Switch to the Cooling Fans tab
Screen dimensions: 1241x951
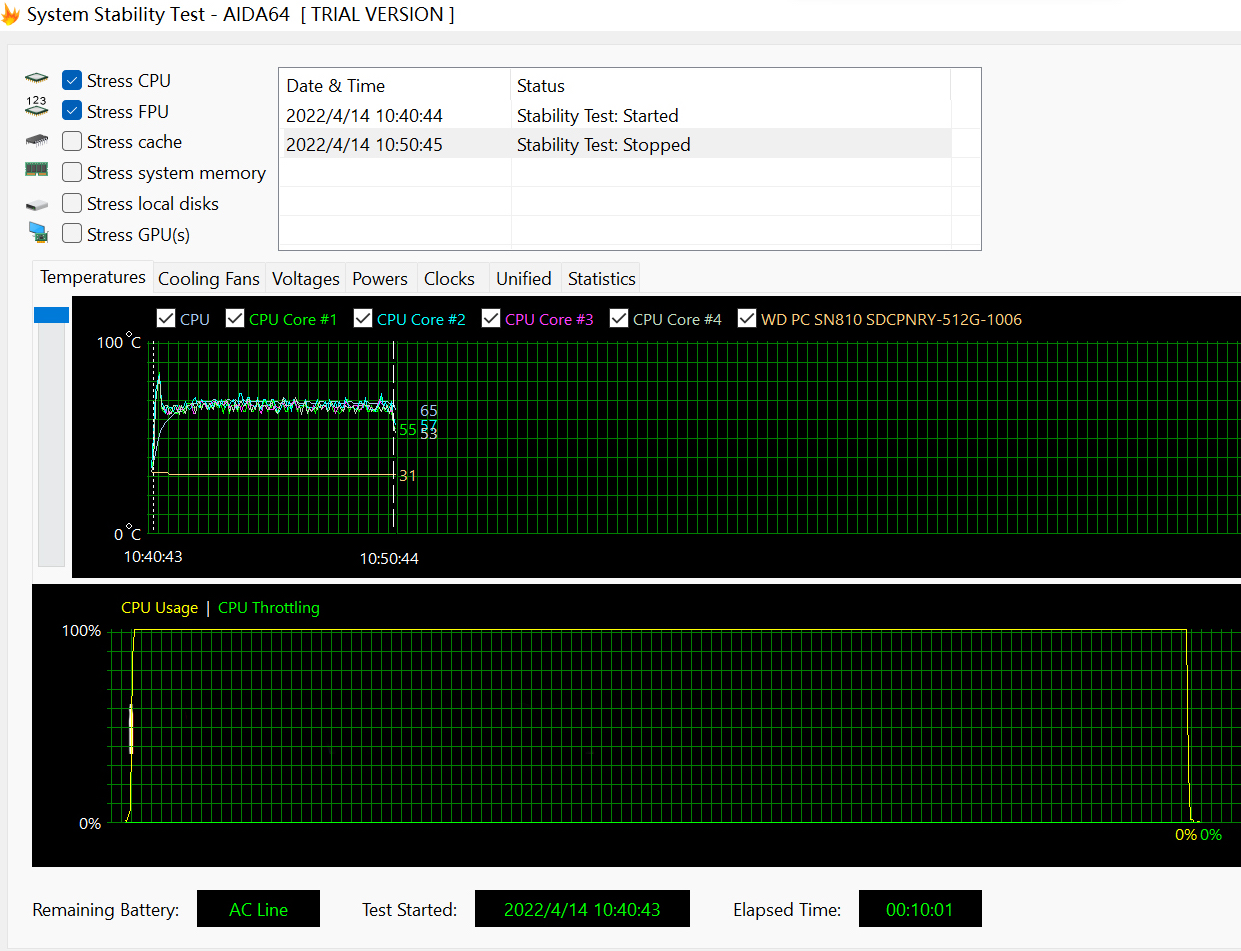click(209, 279)
